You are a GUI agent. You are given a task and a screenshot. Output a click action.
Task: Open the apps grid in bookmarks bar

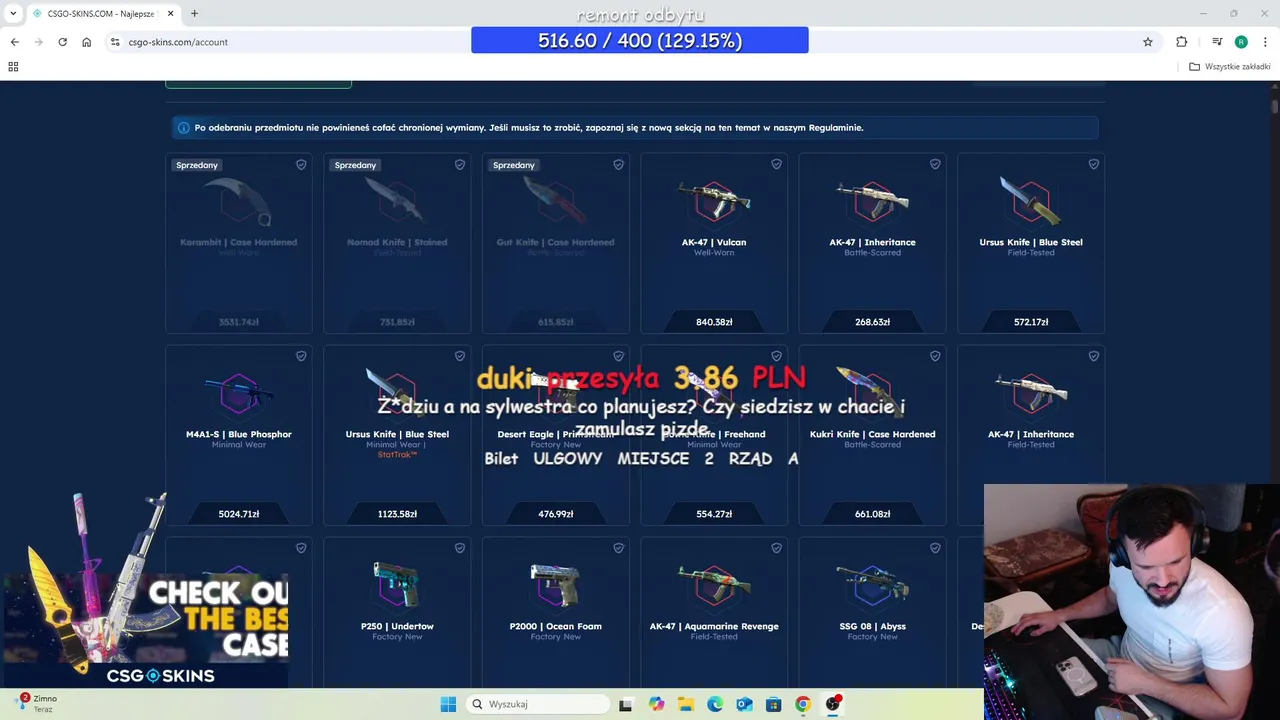tap(13, 67)
